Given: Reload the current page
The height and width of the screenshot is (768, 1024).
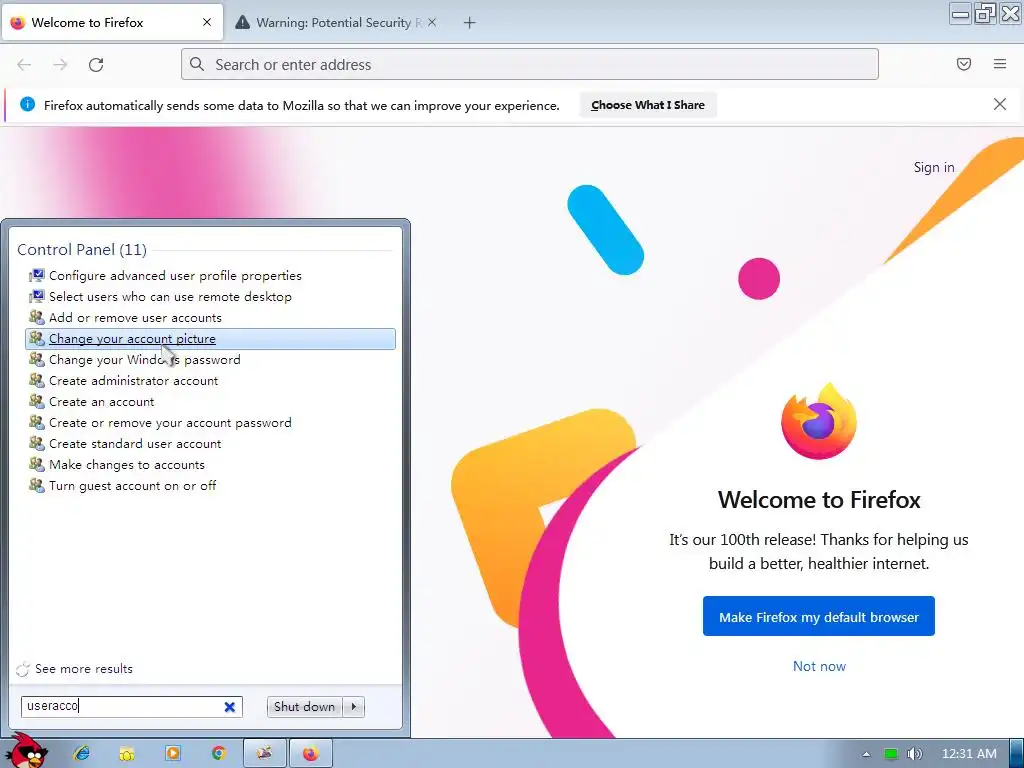Looking at the screenshot, I should 96,65.
